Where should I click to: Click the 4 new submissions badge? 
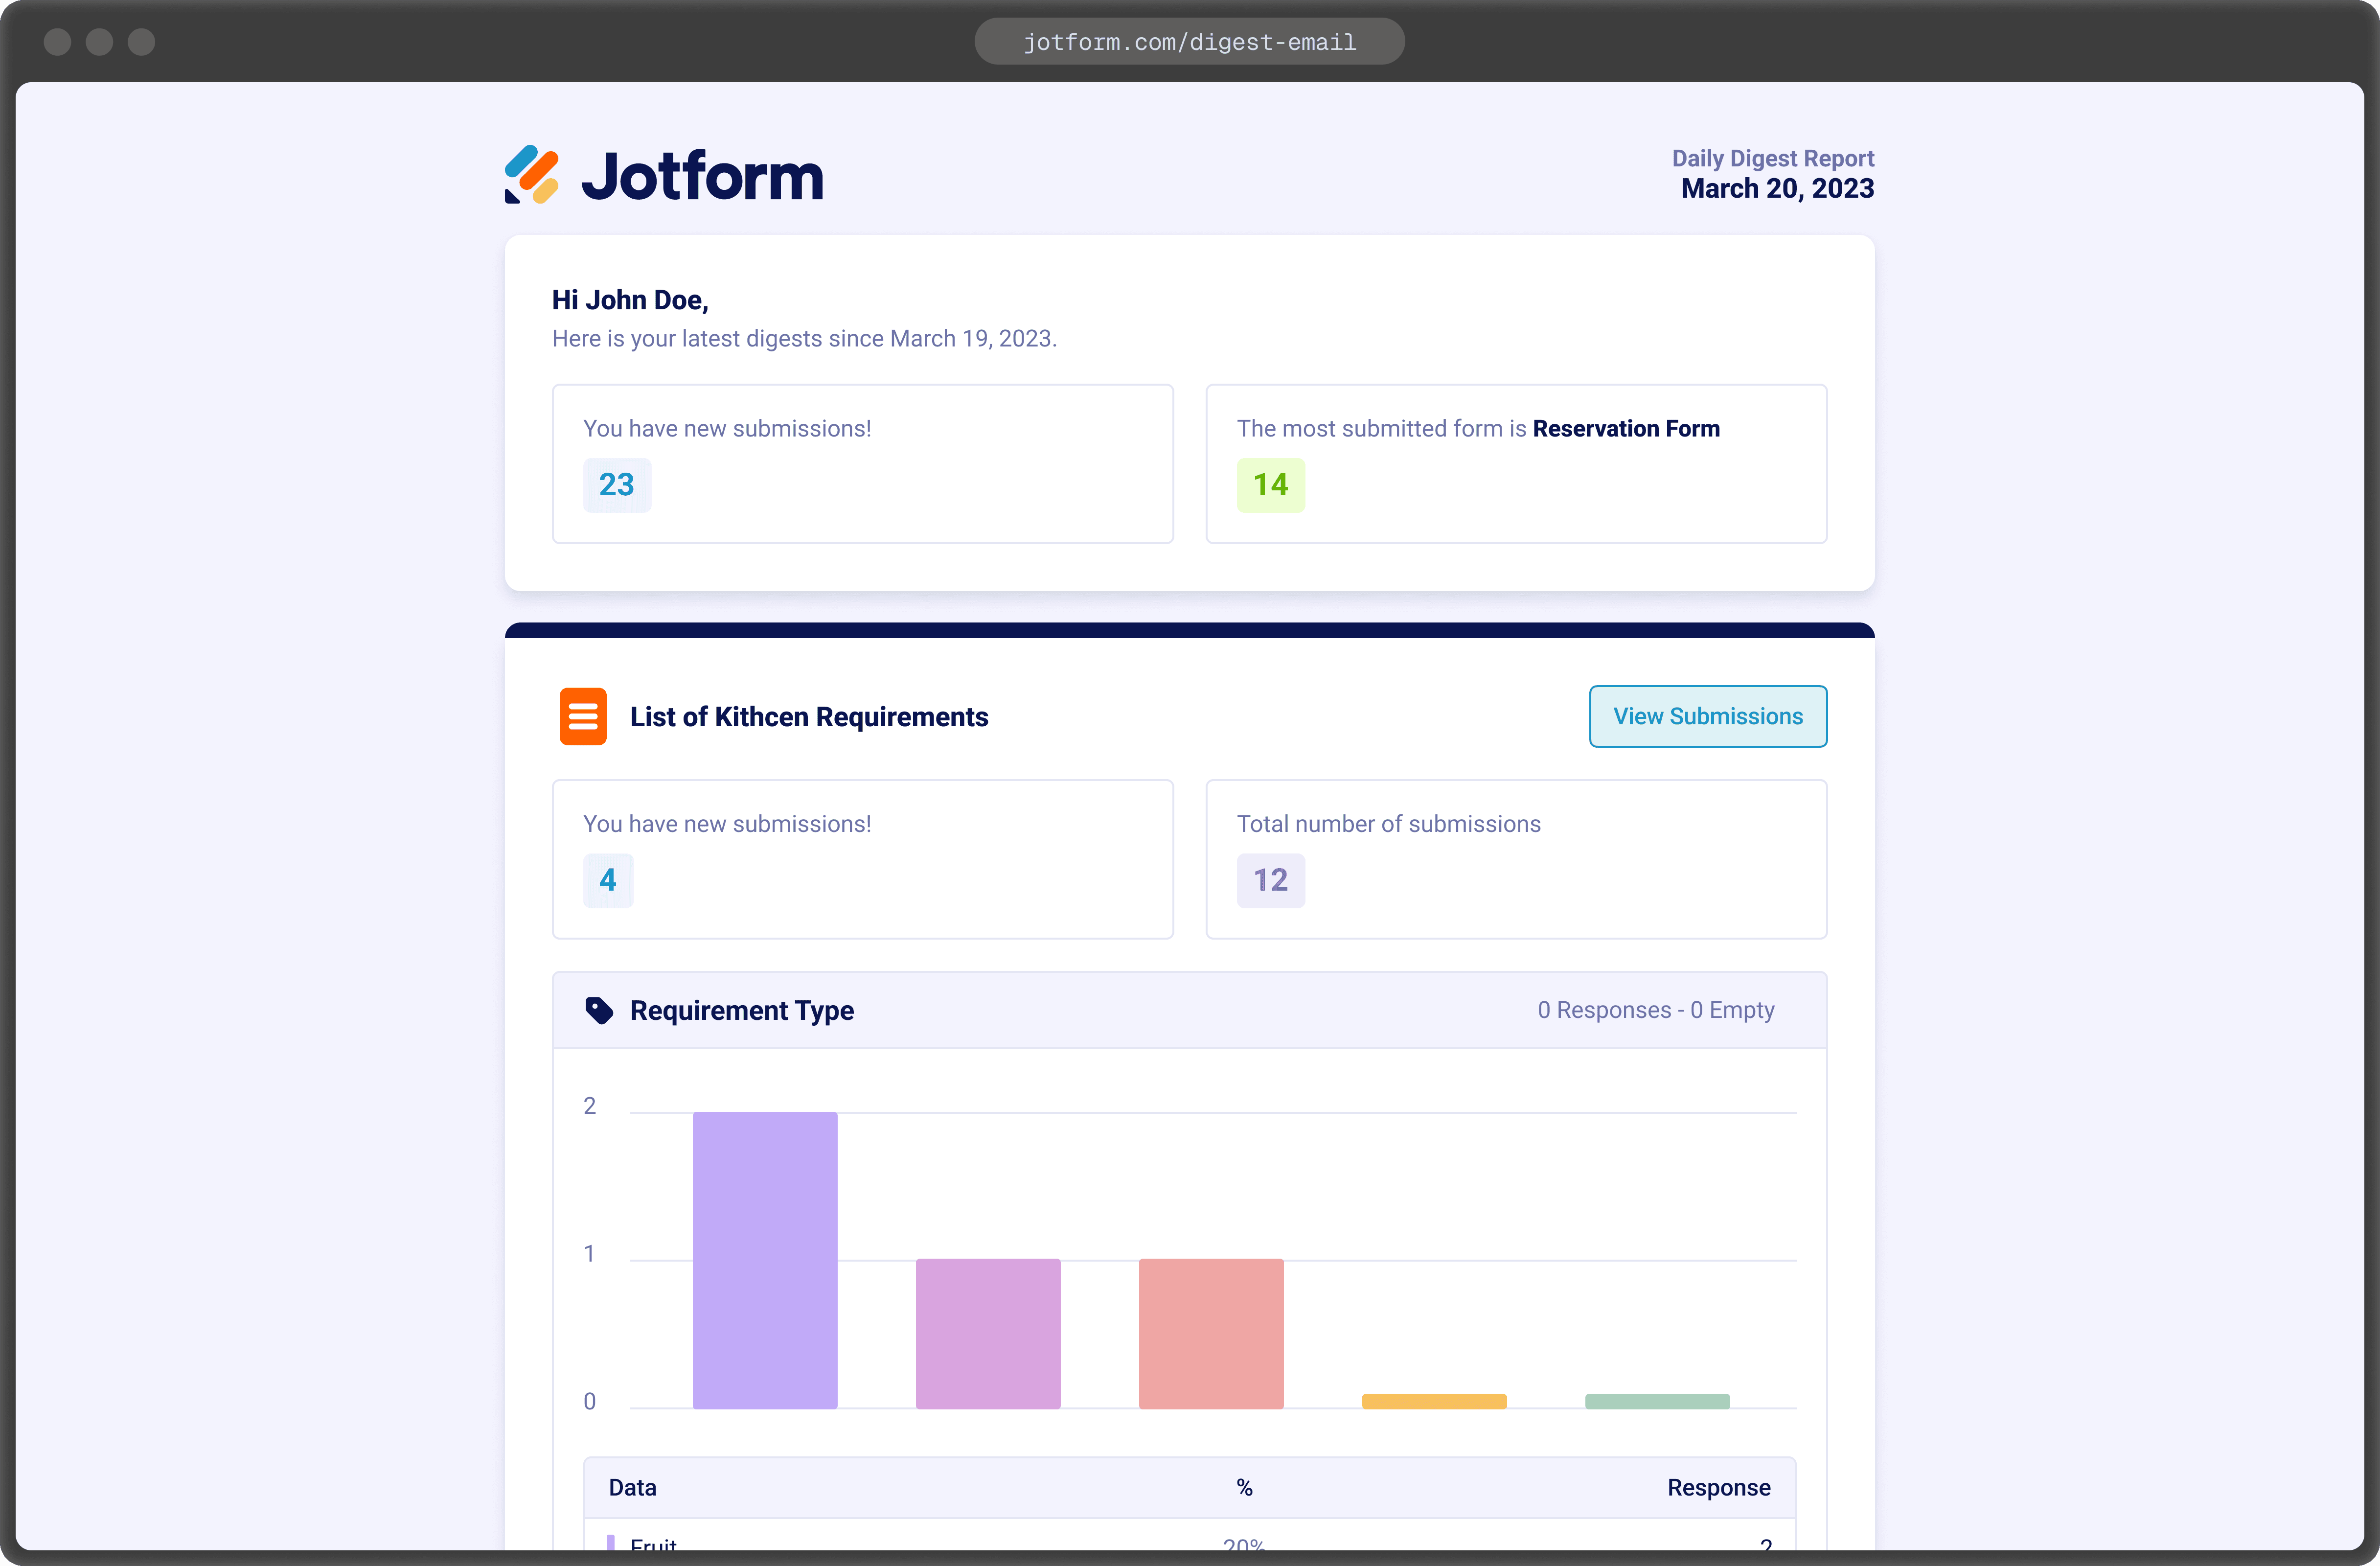tap(608, 880)
